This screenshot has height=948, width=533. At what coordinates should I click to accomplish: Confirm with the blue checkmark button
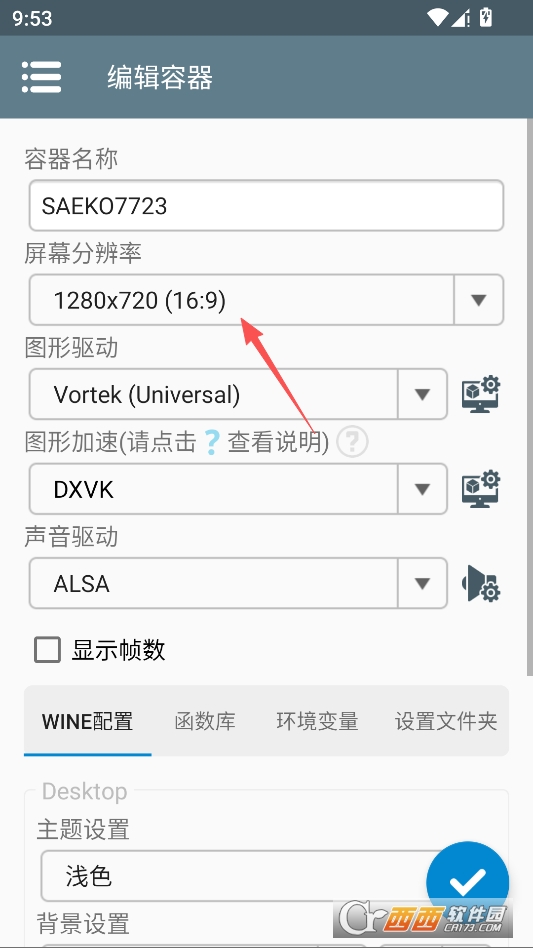(467, 883)
